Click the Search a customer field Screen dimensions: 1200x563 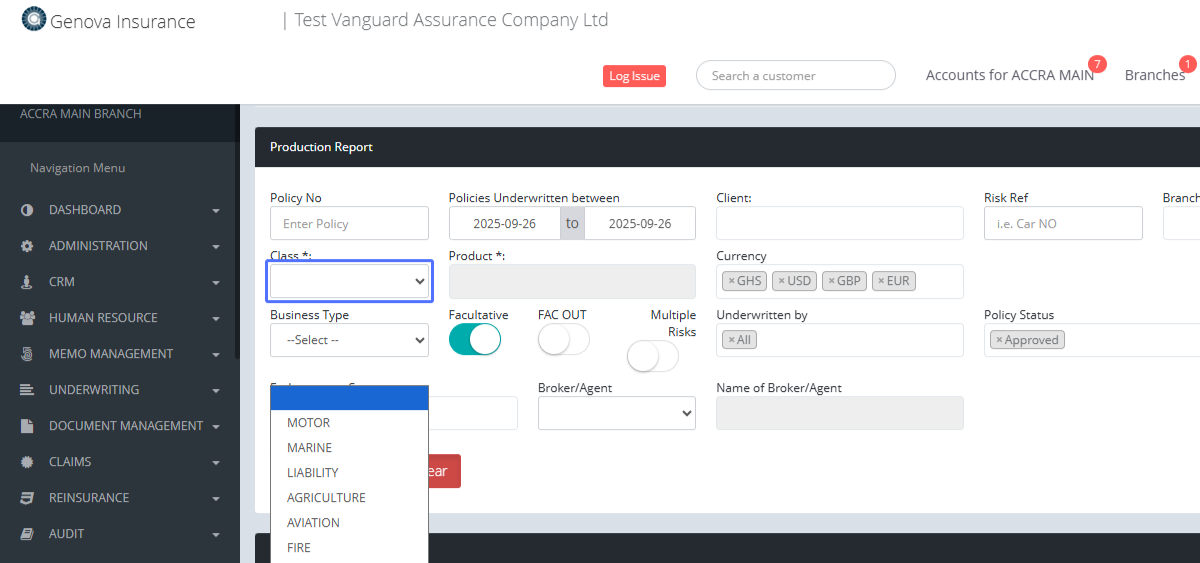pyautogui.click(x=795, y=75)
